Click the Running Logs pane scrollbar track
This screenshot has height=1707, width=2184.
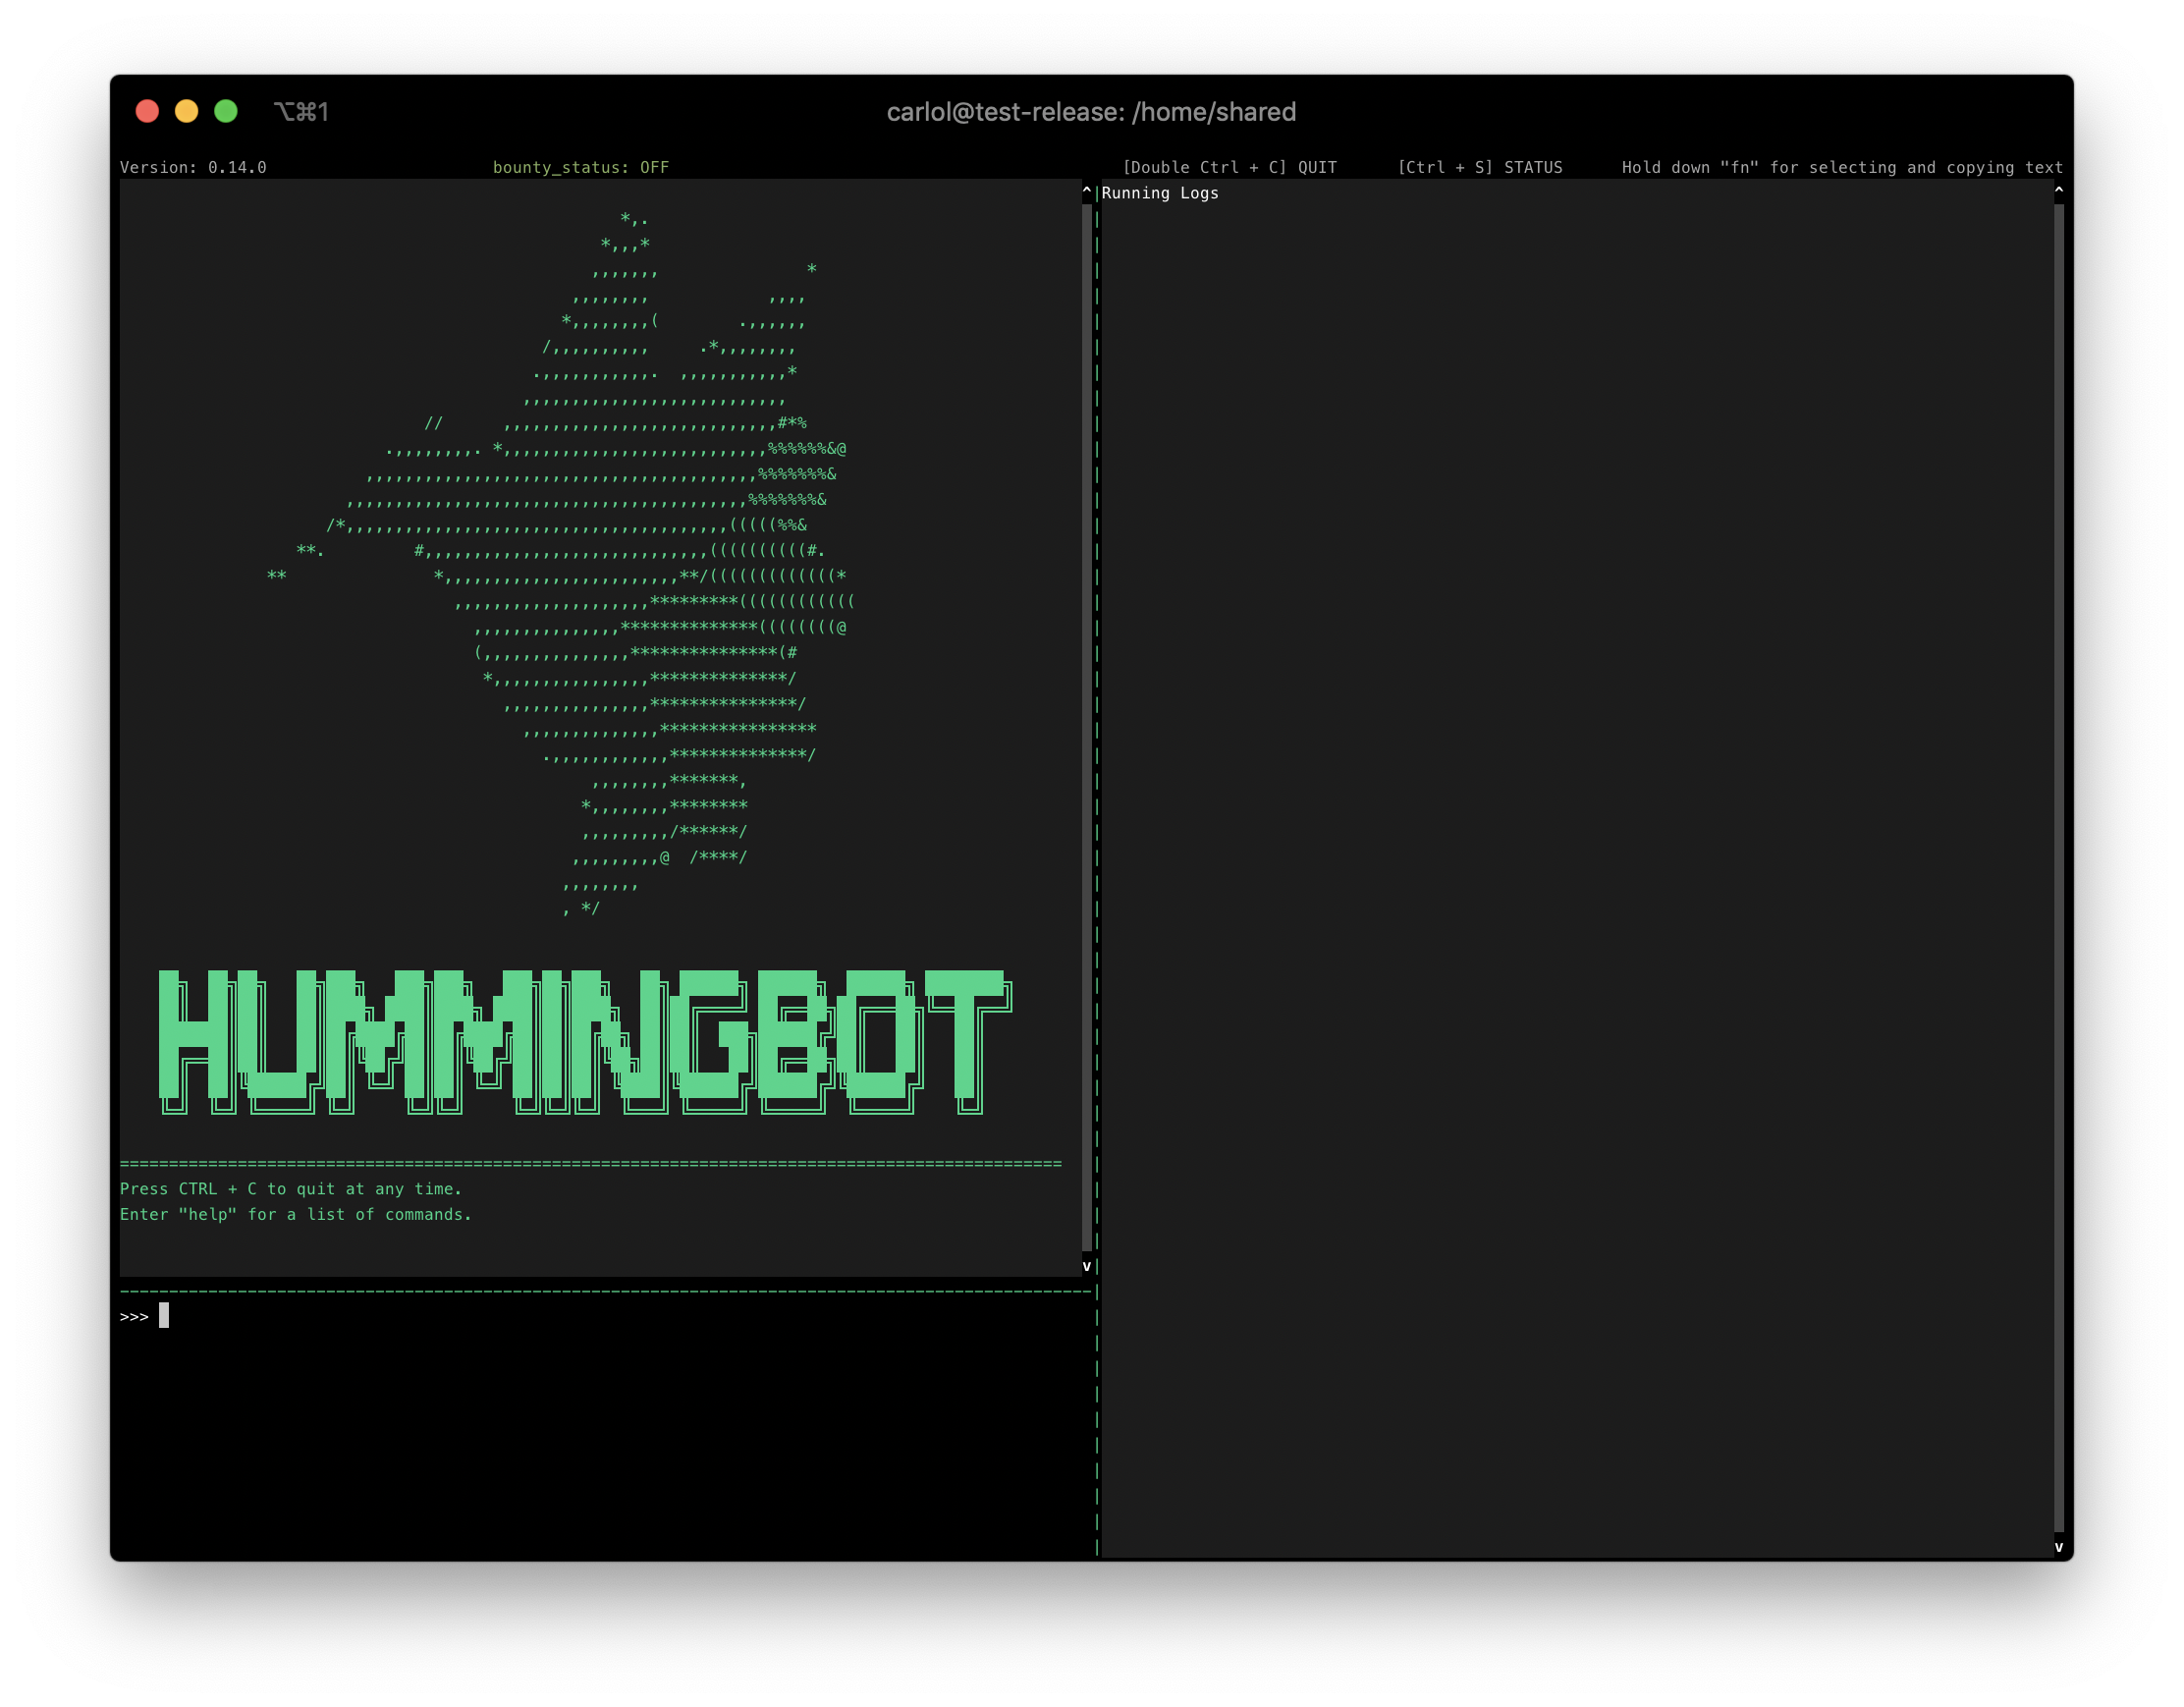[x=2059, y=865]
